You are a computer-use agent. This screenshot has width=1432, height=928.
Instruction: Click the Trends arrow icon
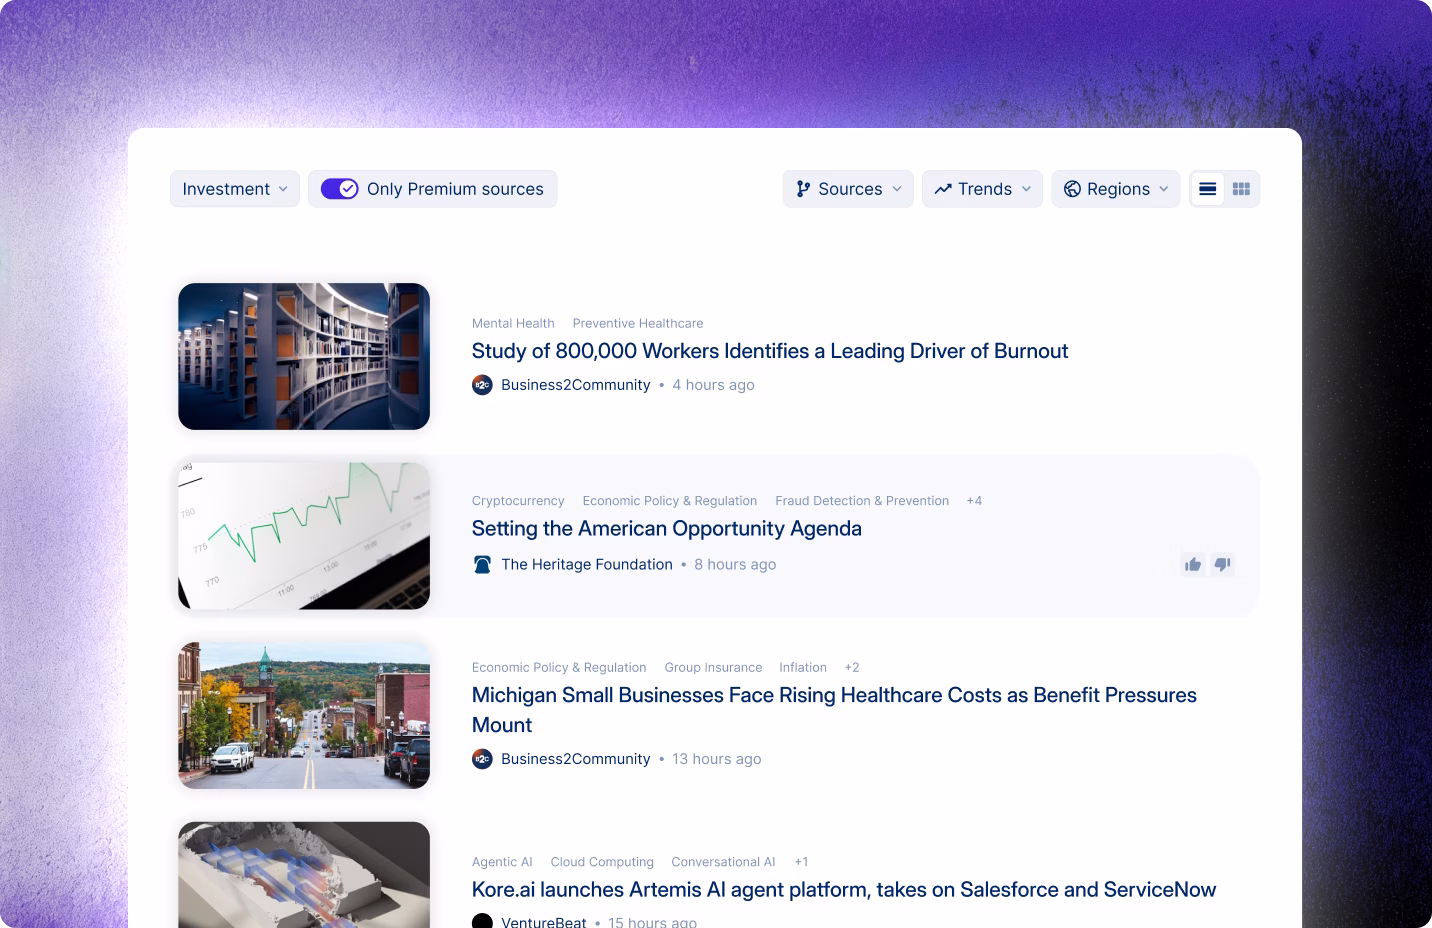point(942,189)
